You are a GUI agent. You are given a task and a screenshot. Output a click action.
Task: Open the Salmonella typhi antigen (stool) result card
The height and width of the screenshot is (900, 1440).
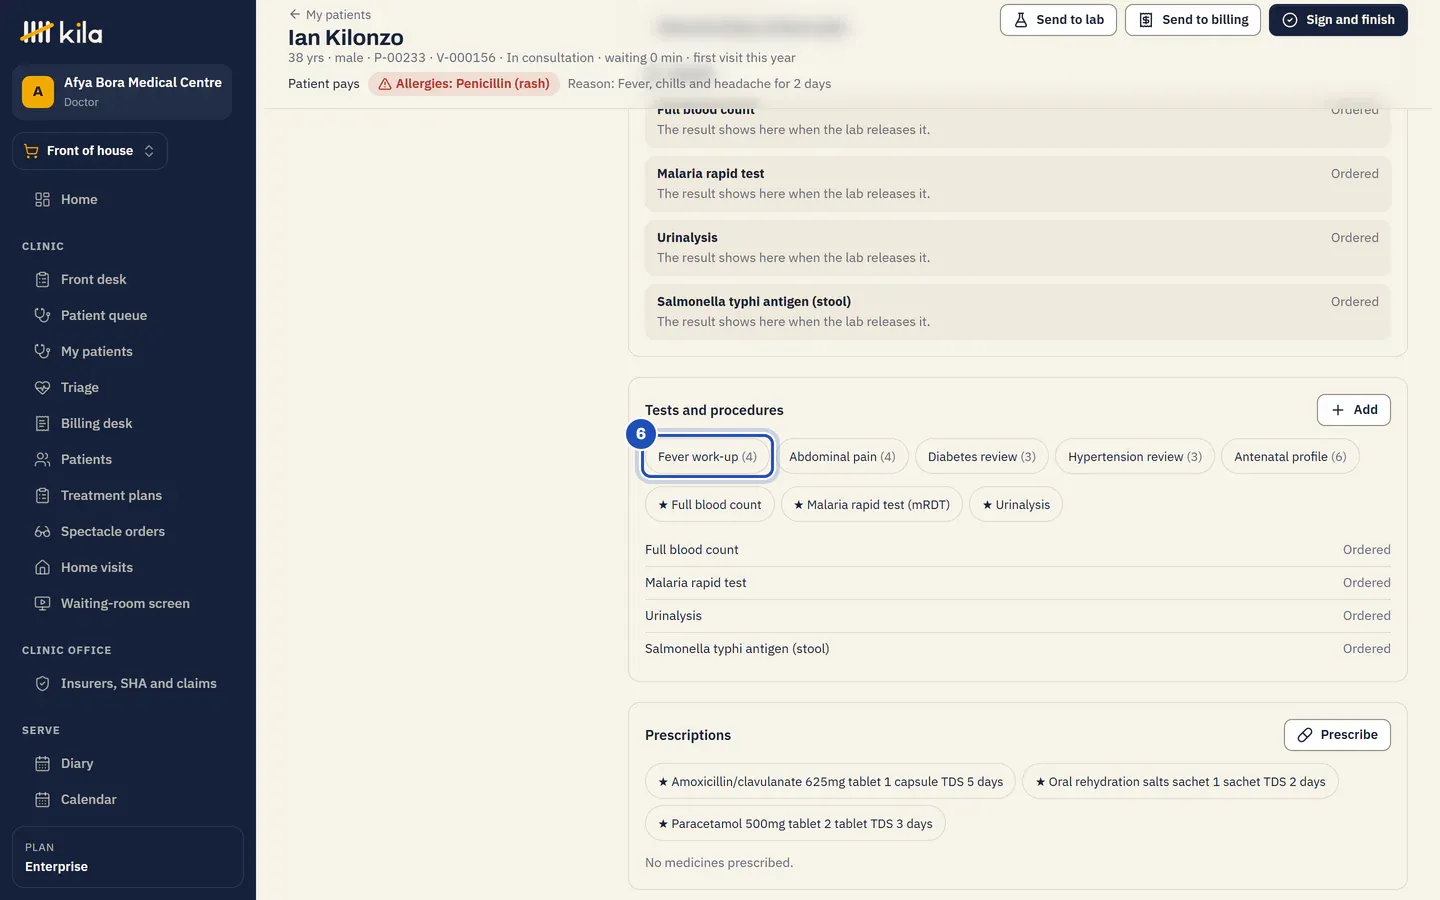1018,312
